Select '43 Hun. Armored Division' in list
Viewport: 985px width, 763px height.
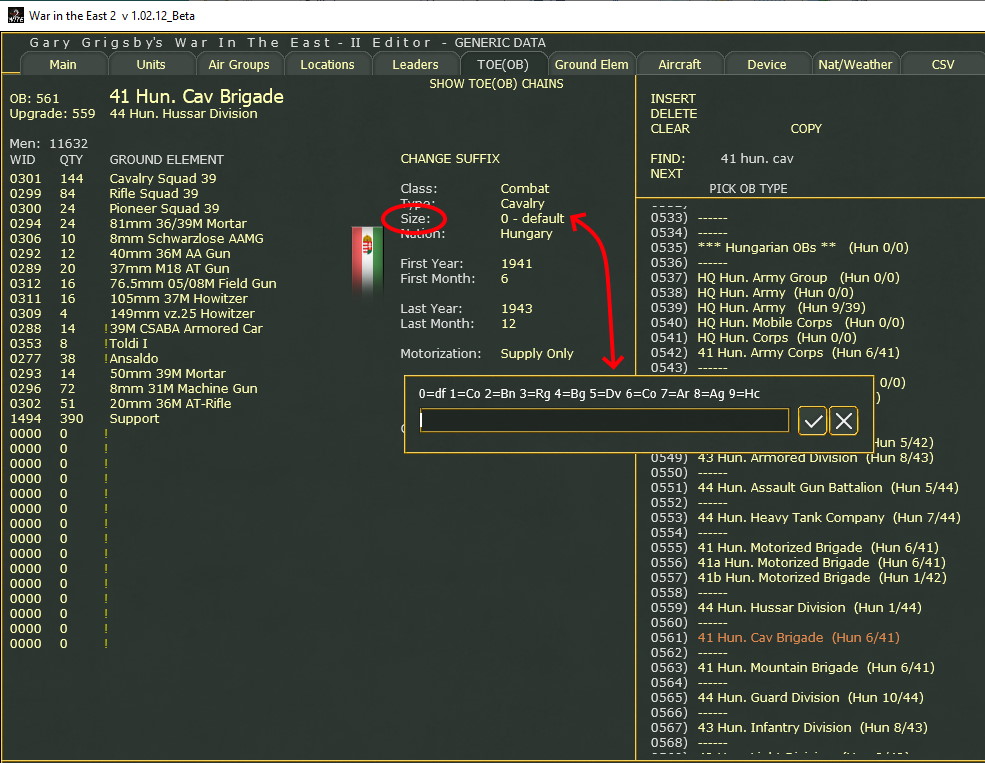point(815,458)
